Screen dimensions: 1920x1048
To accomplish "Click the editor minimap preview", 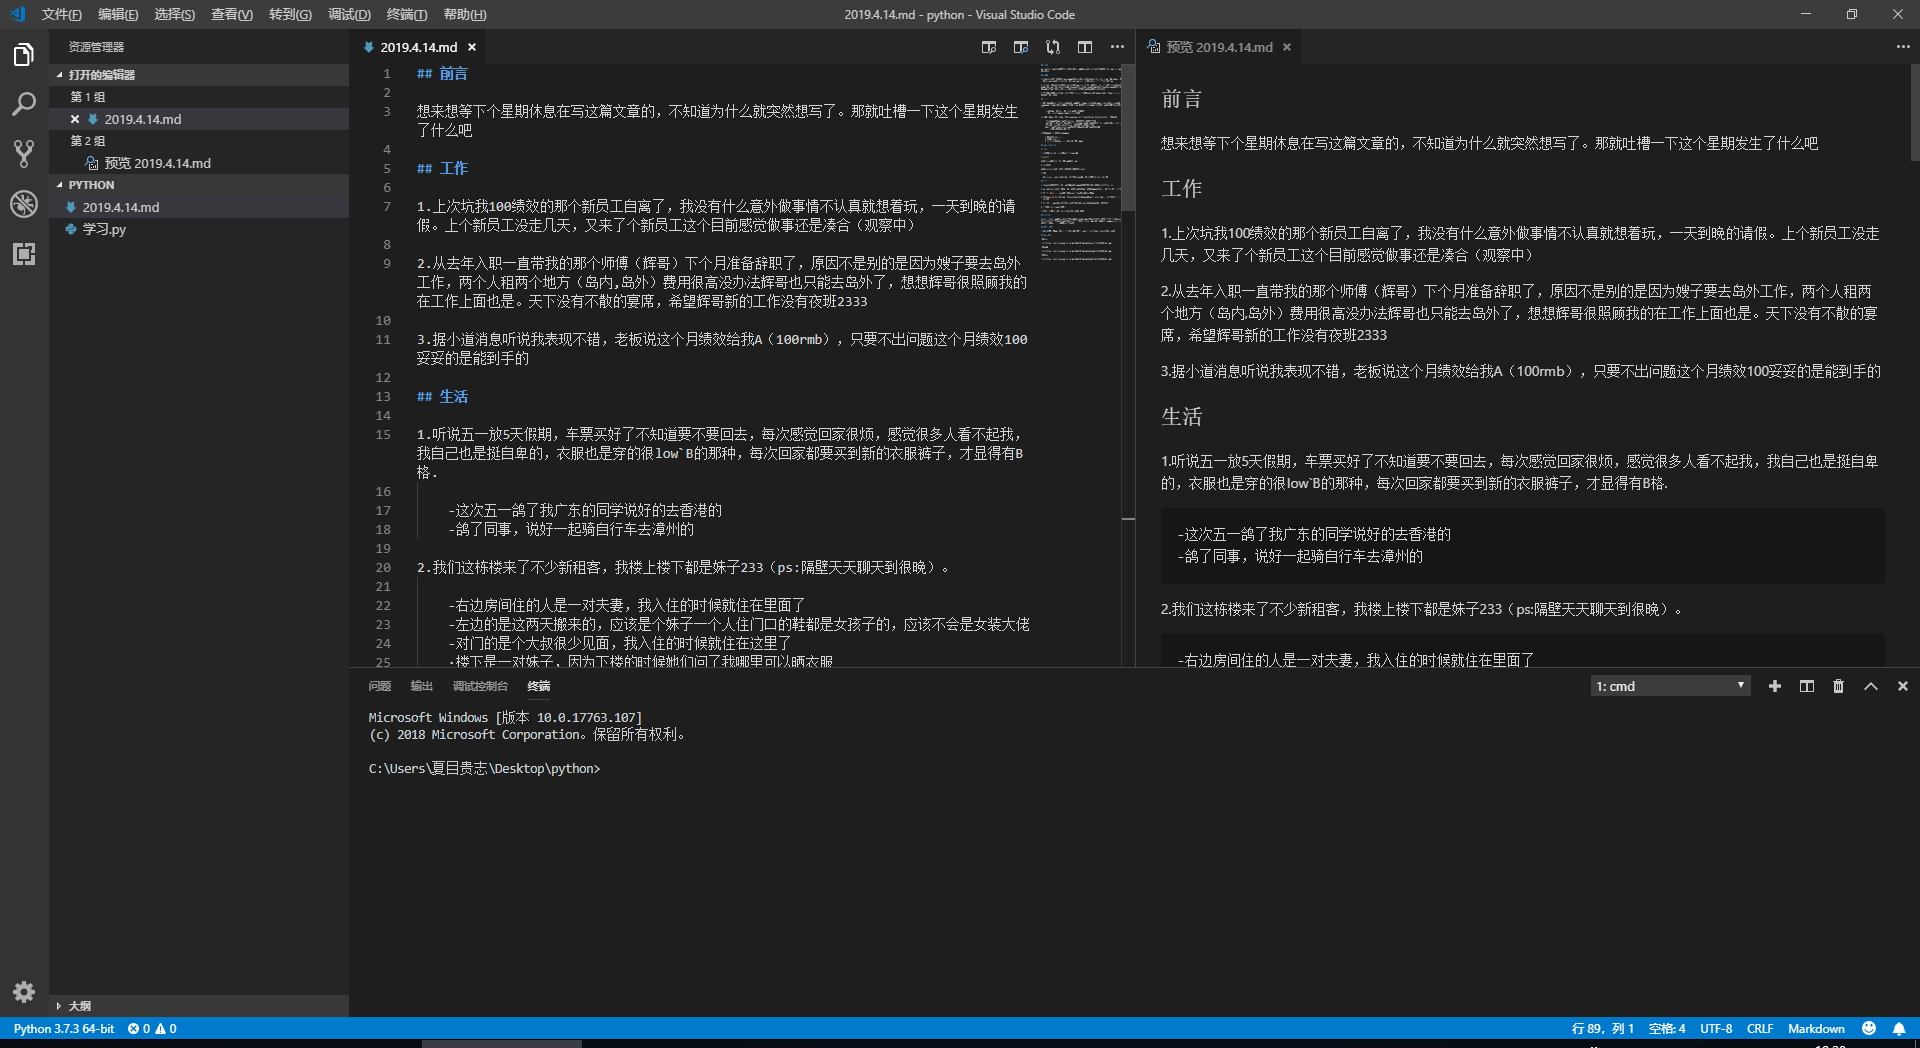I will [x=1079, y=160].
